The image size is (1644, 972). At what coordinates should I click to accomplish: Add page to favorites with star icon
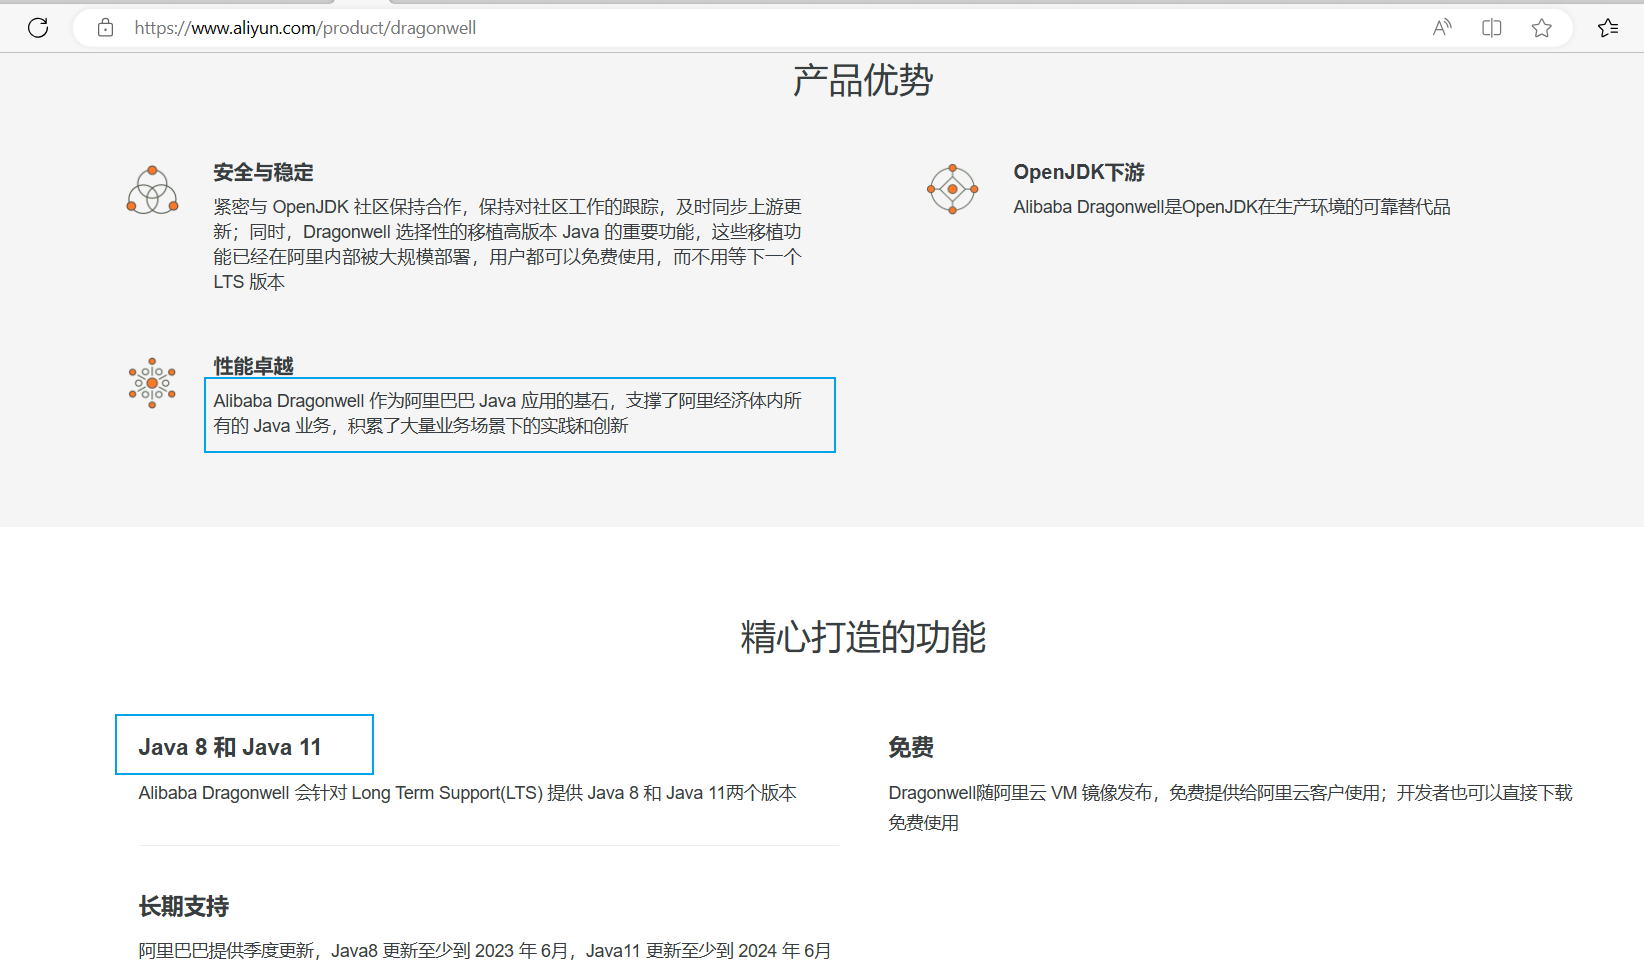(x=1541, y=28)
